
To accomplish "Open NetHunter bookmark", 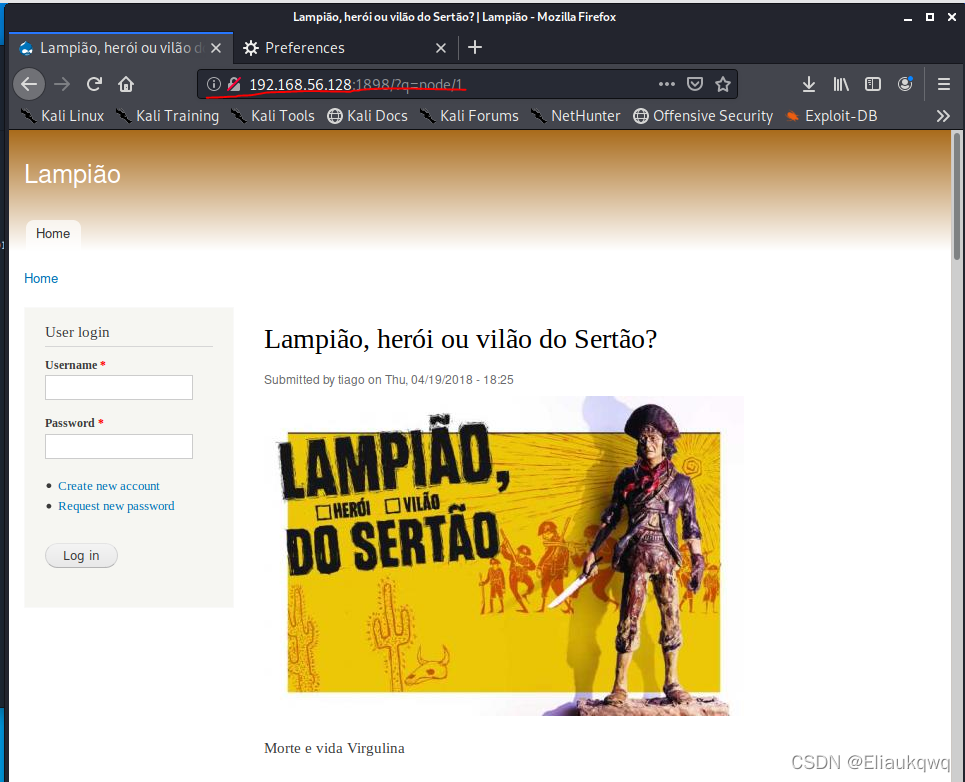I will pos(575,116).
